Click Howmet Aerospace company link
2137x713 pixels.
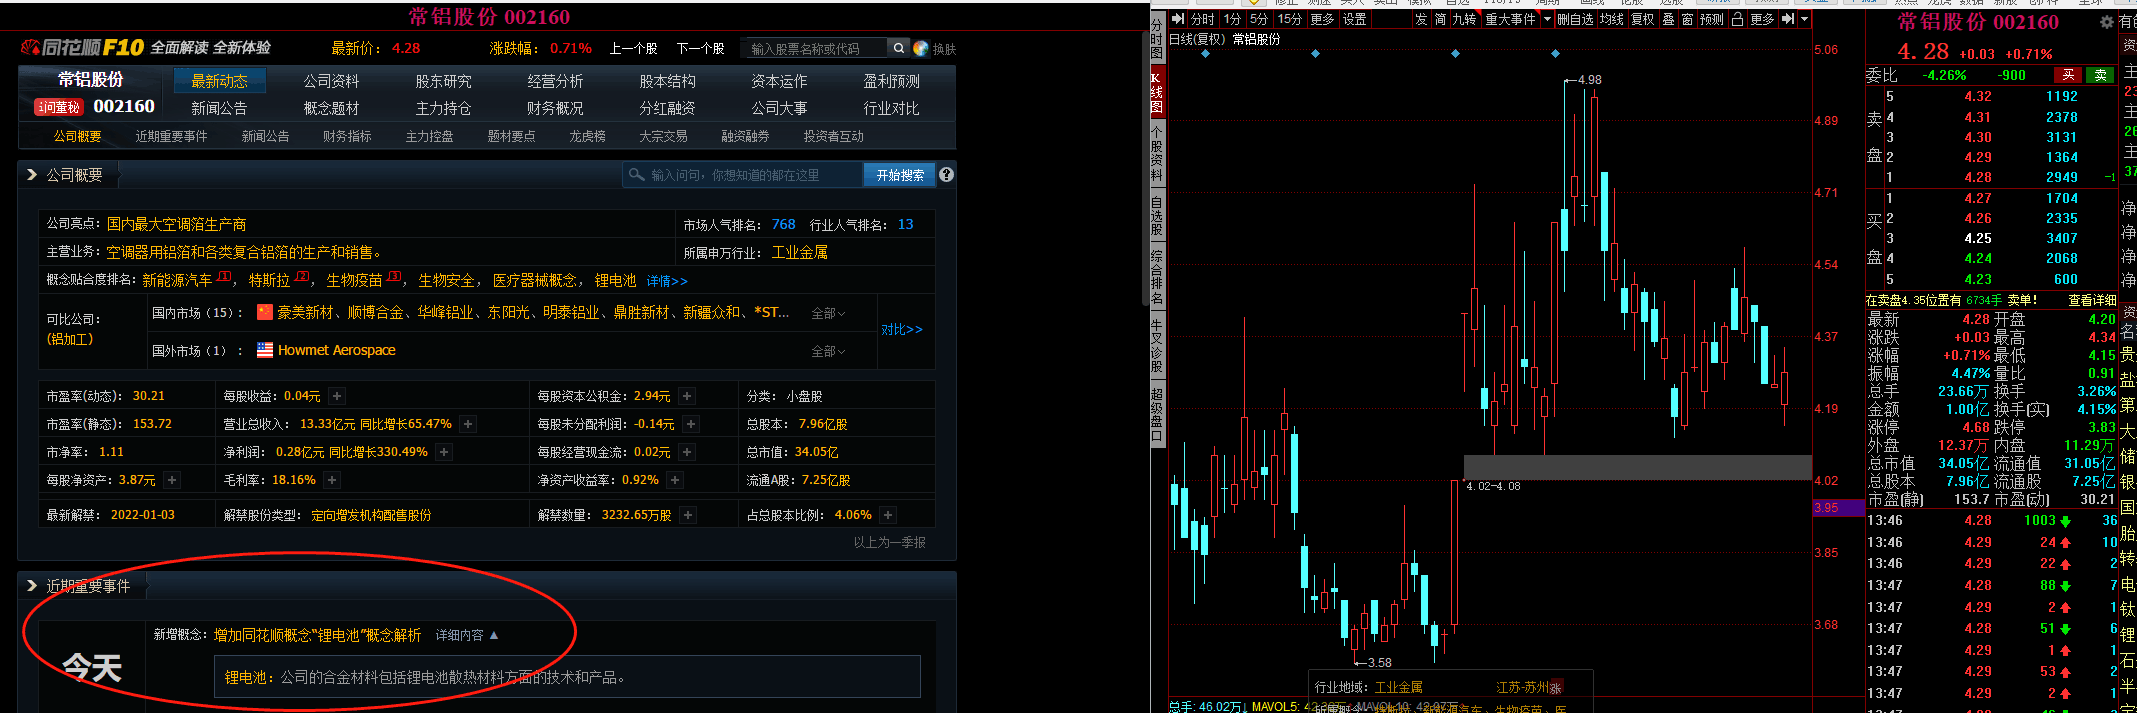coord(336,350)
